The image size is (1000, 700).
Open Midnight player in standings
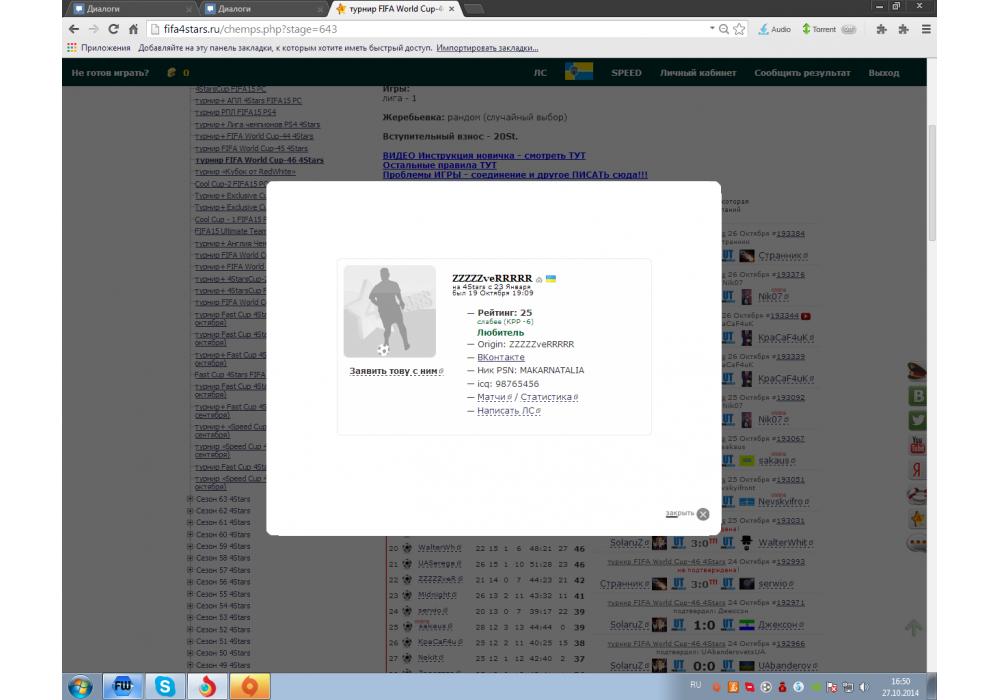point(437,595)
